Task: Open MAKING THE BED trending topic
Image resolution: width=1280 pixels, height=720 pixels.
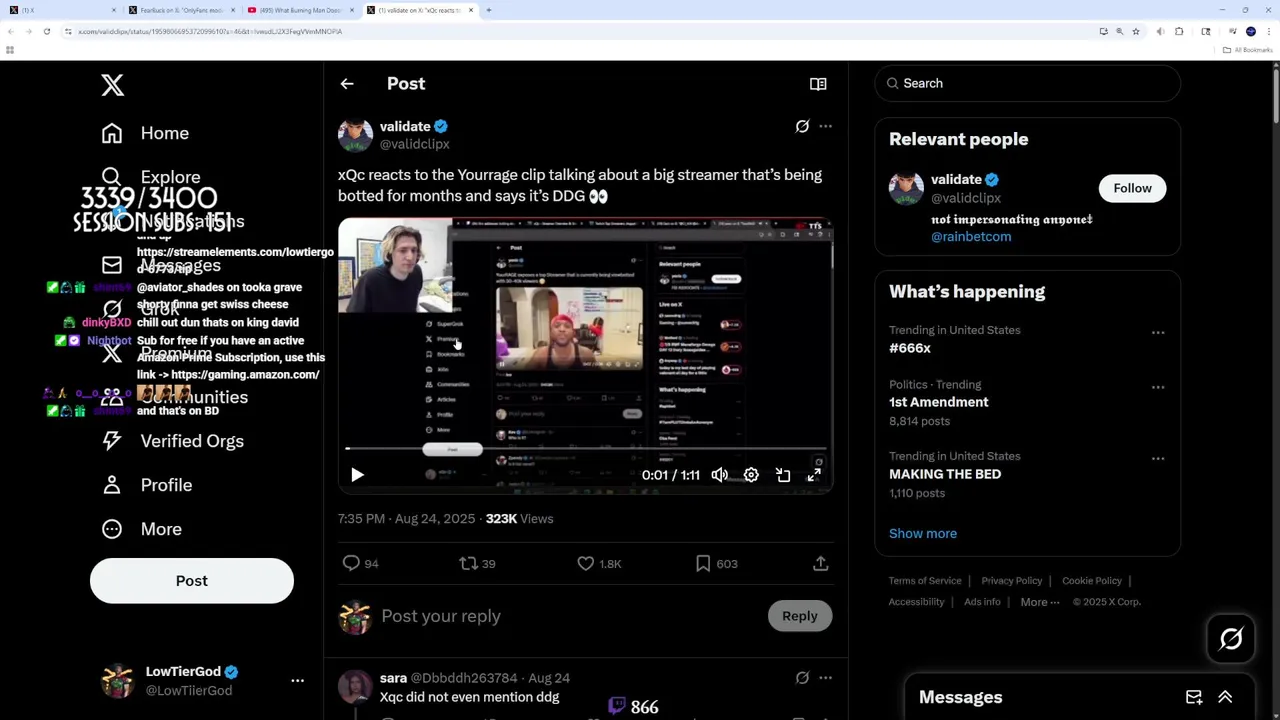Action: tap(945, 474)
